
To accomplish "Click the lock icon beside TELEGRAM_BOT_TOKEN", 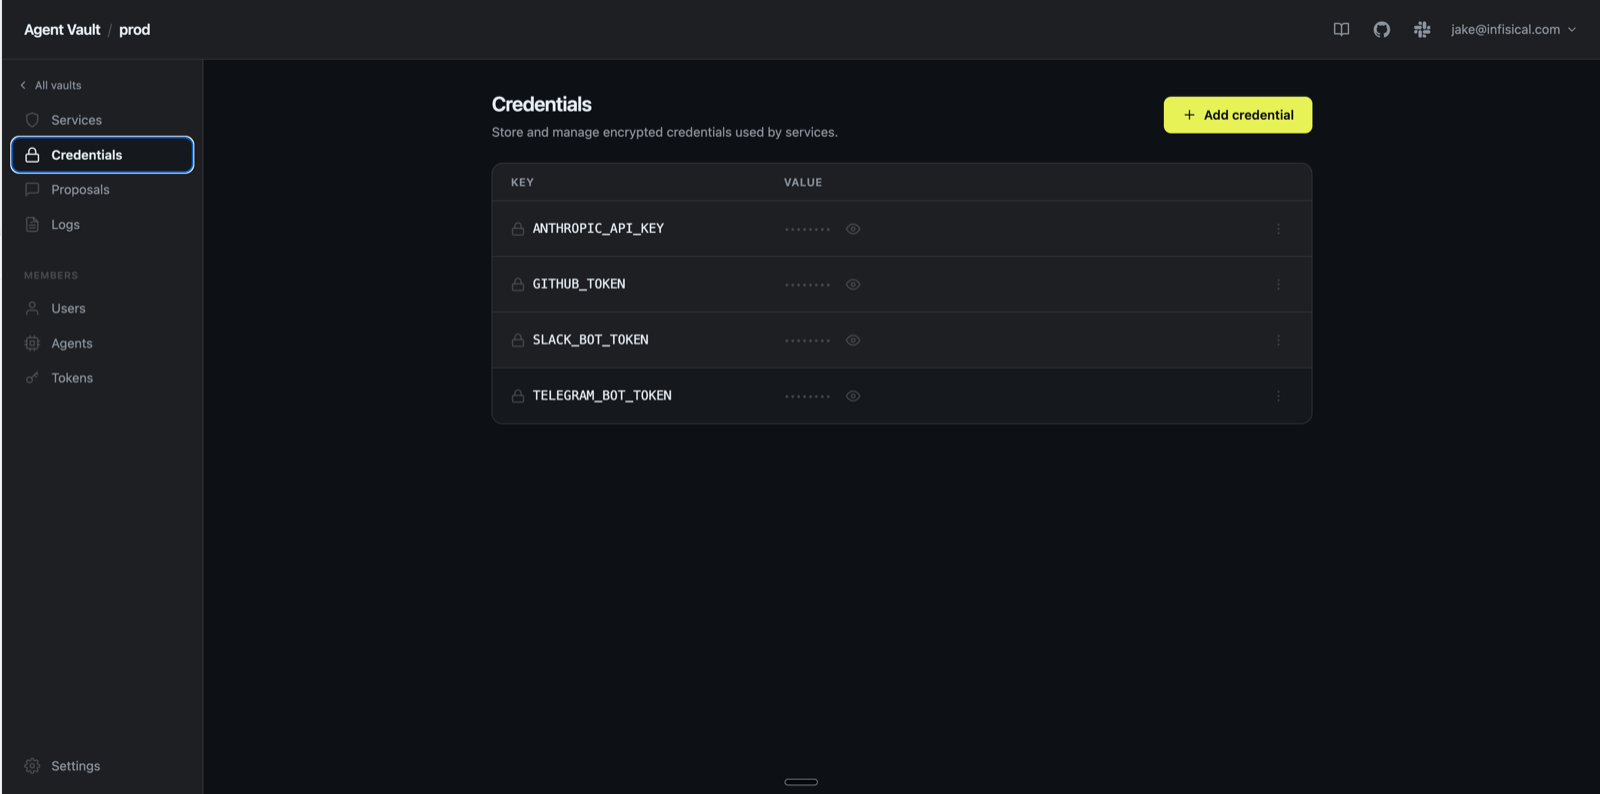I will tap(518, 396).
